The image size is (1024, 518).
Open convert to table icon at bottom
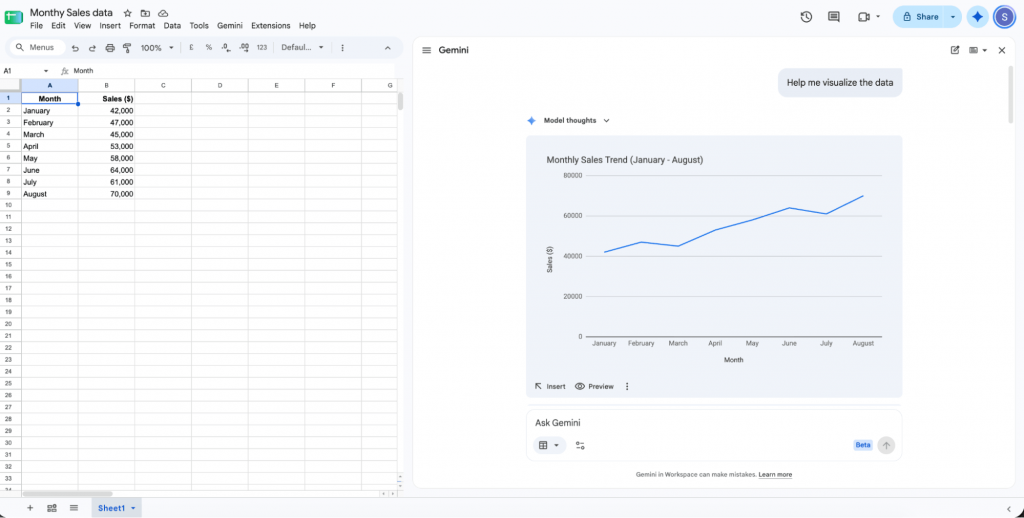click(x=52, y=508)
